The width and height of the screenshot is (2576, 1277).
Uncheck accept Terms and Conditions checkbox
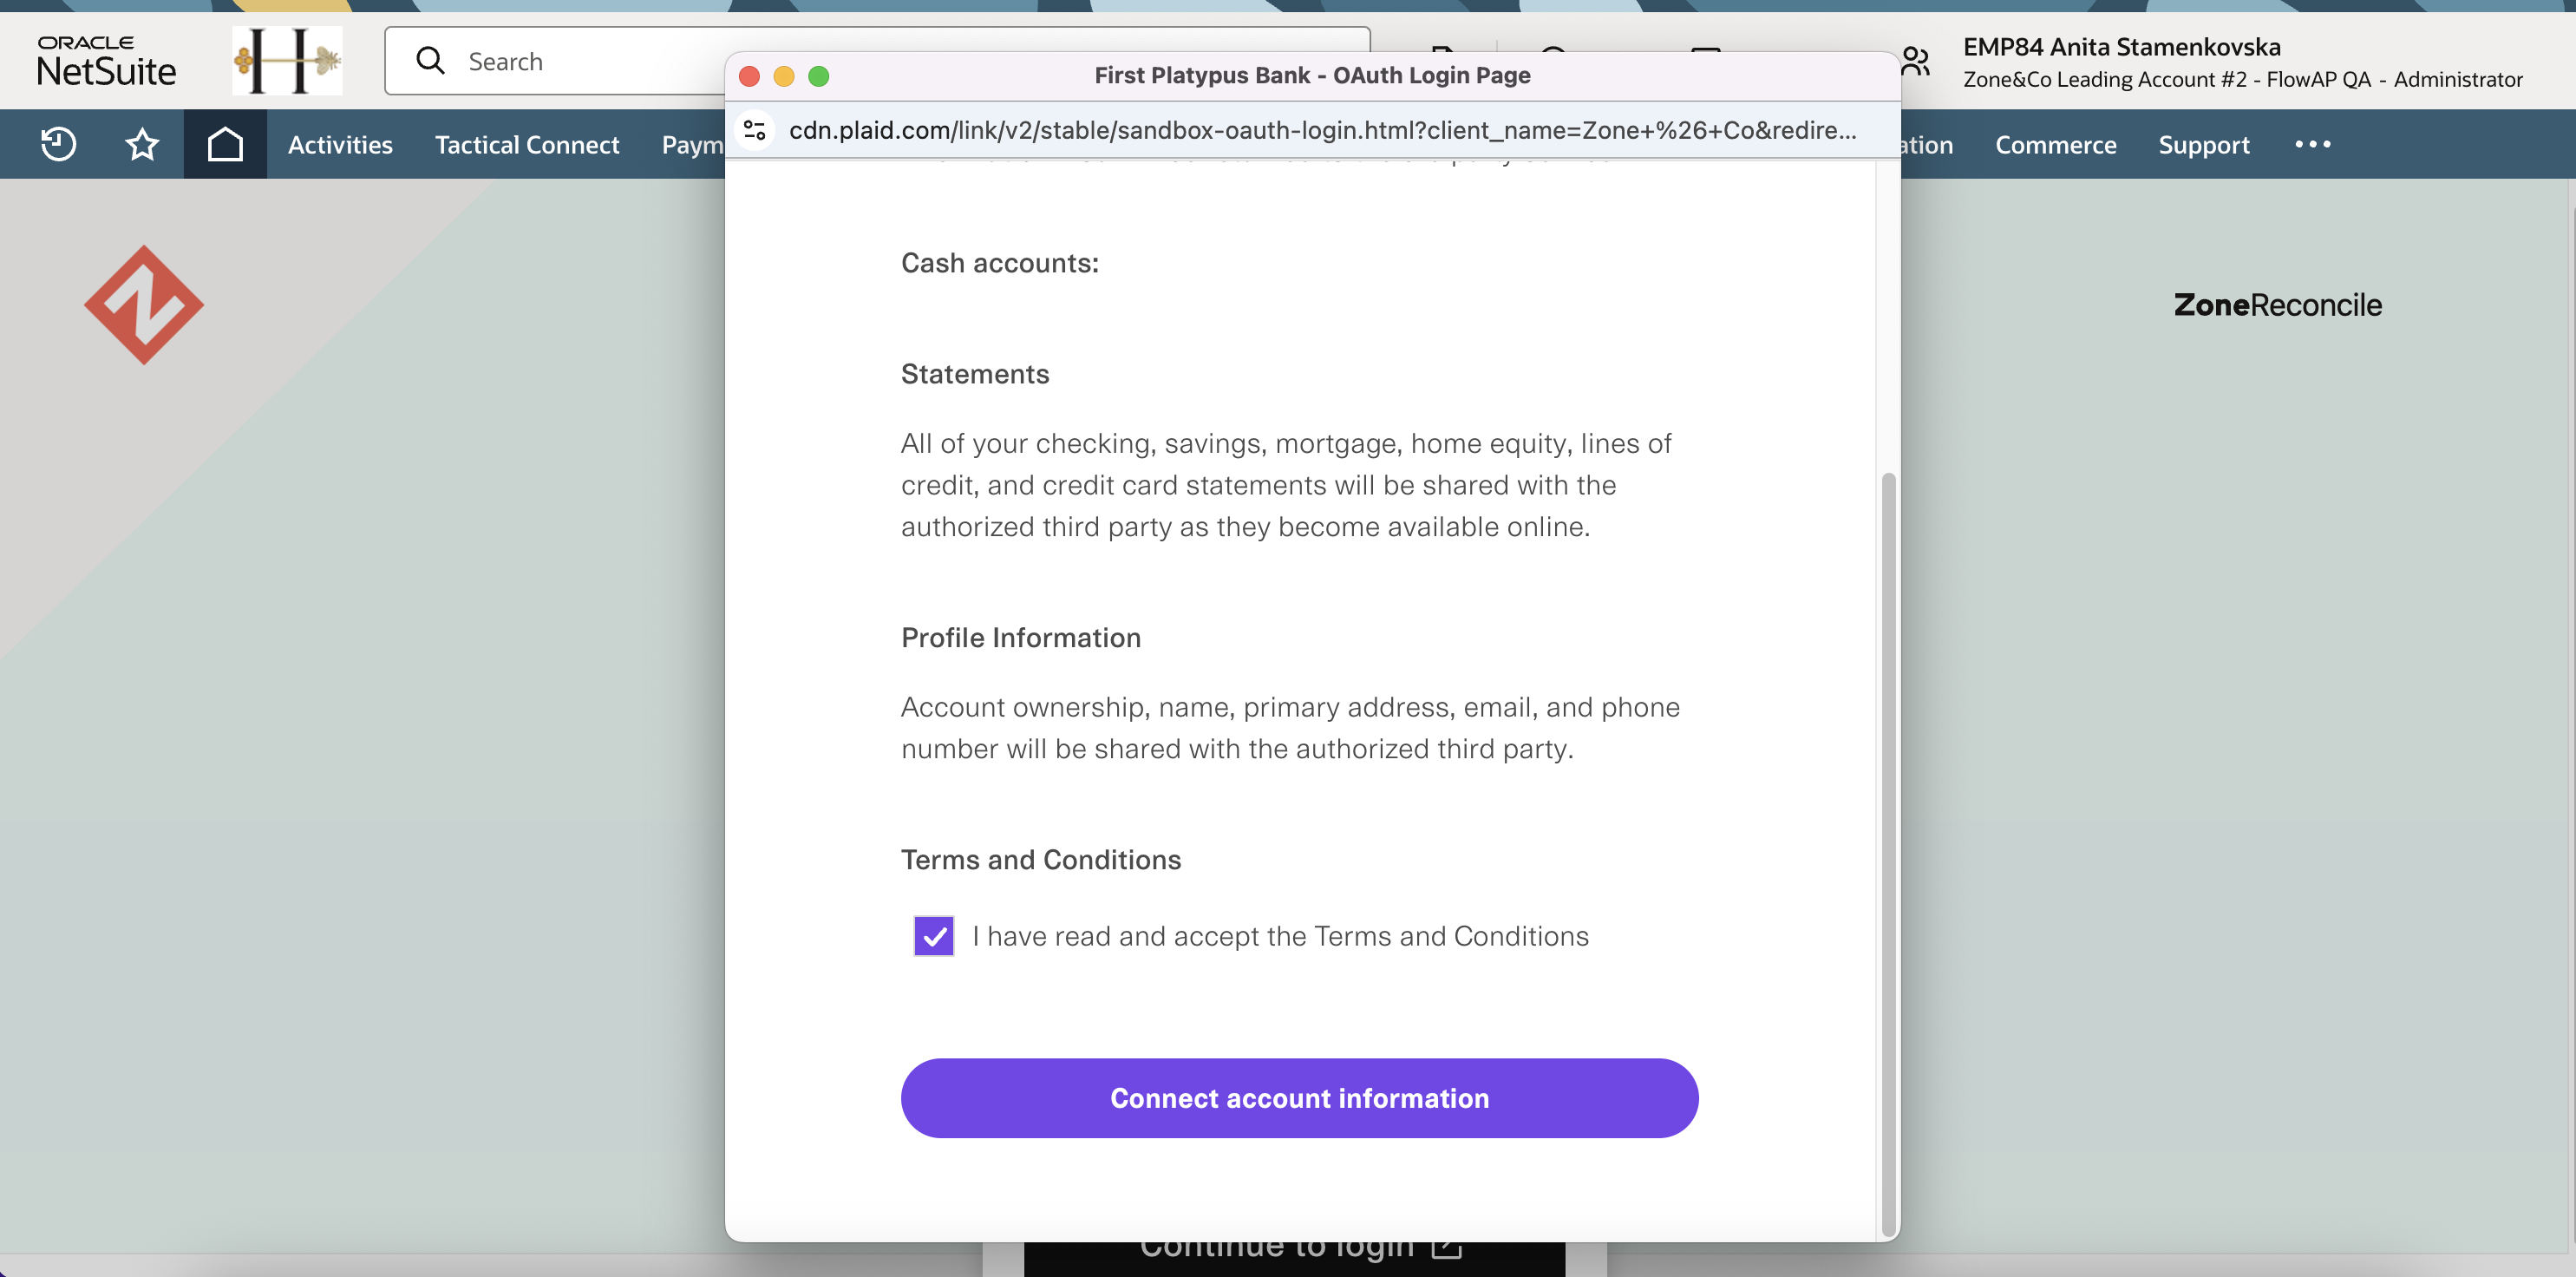(x=933, y=936)
